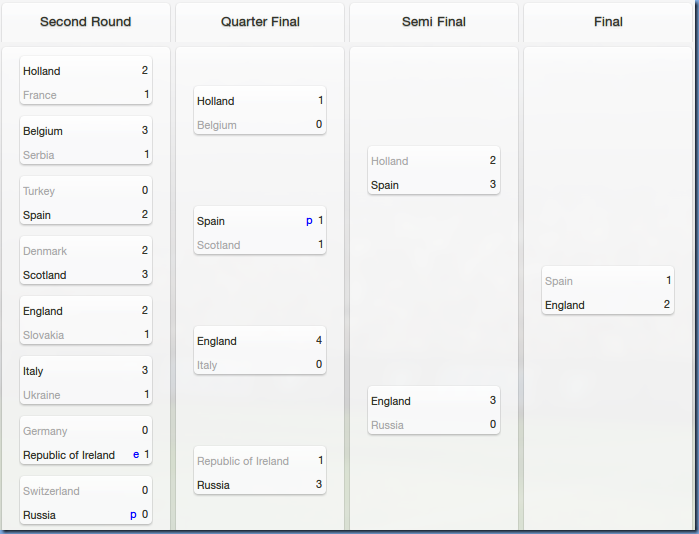This screenshot has width=699, height=534.
Task: Select the Belgium vs Serbia match
Action: click(x=86, y=143)
